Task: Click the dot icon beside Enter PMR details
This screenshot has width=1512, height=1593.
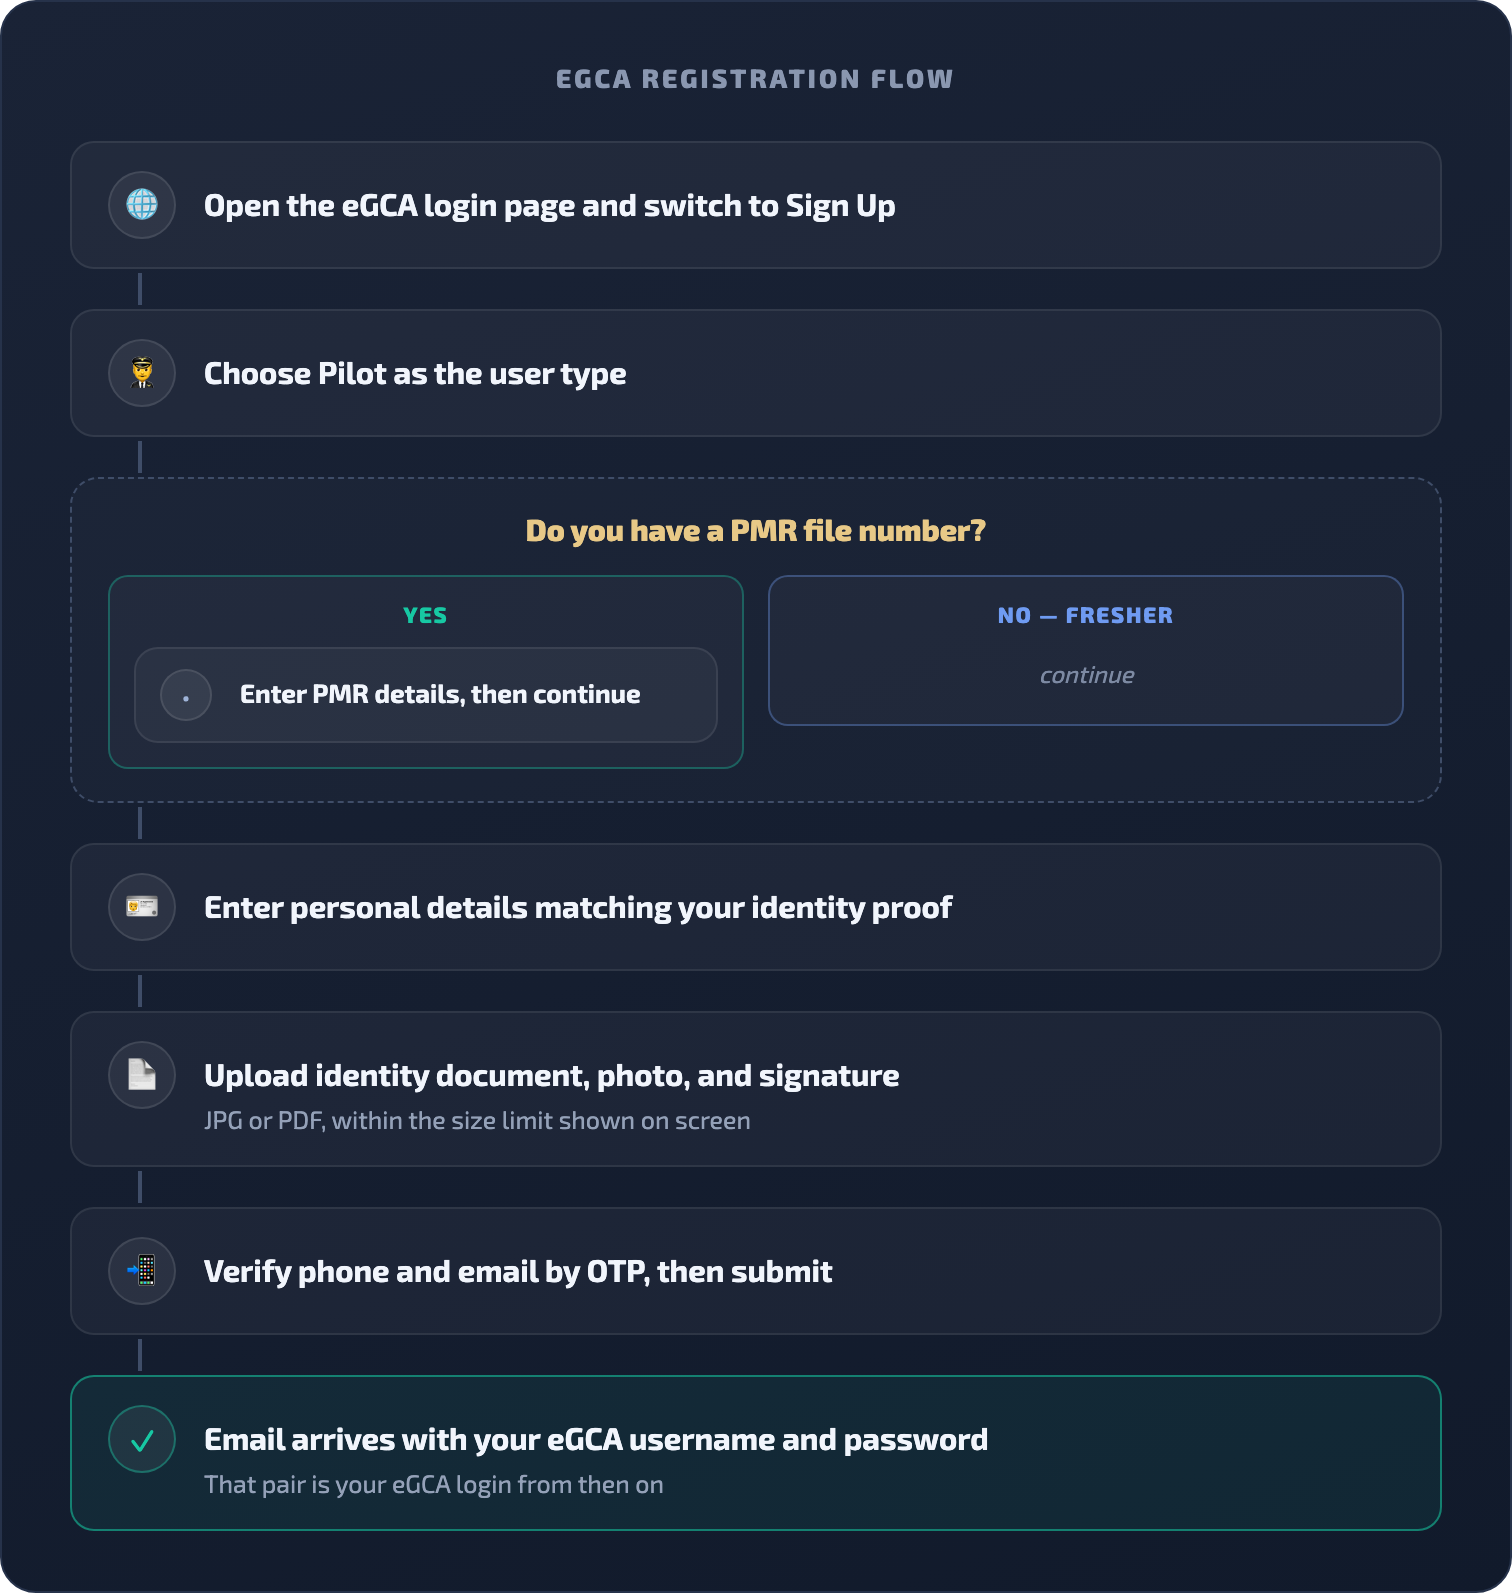Action: tap(186, 695)
